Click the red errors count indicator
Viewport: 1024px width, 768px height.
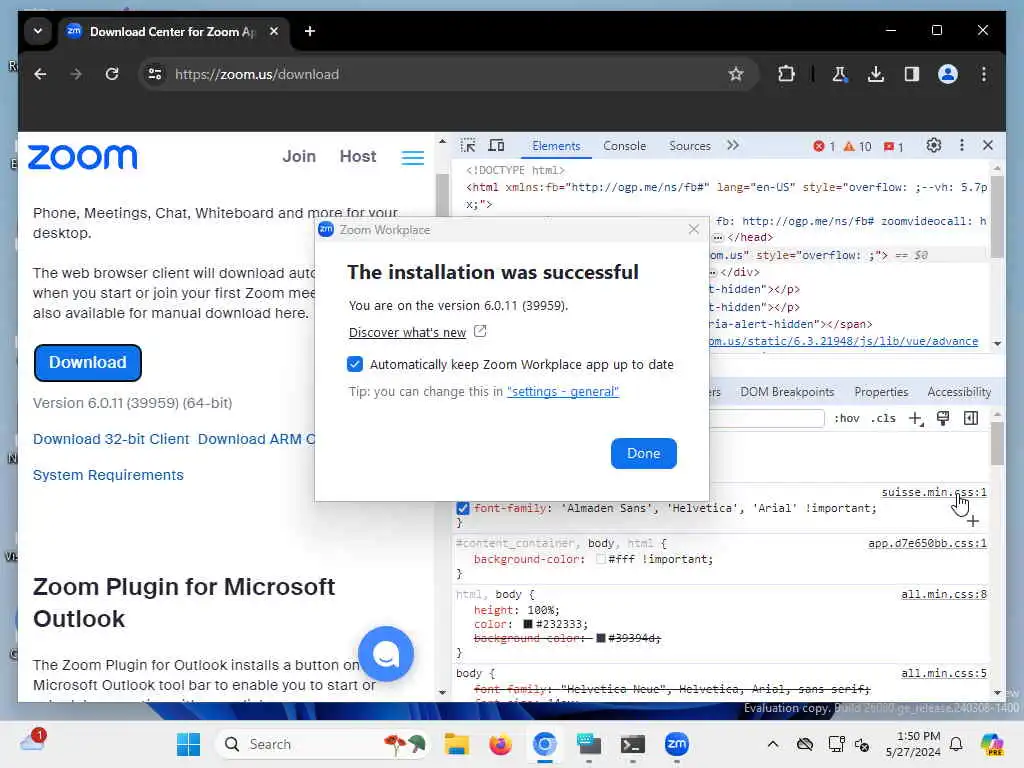(x=824, y=146)
